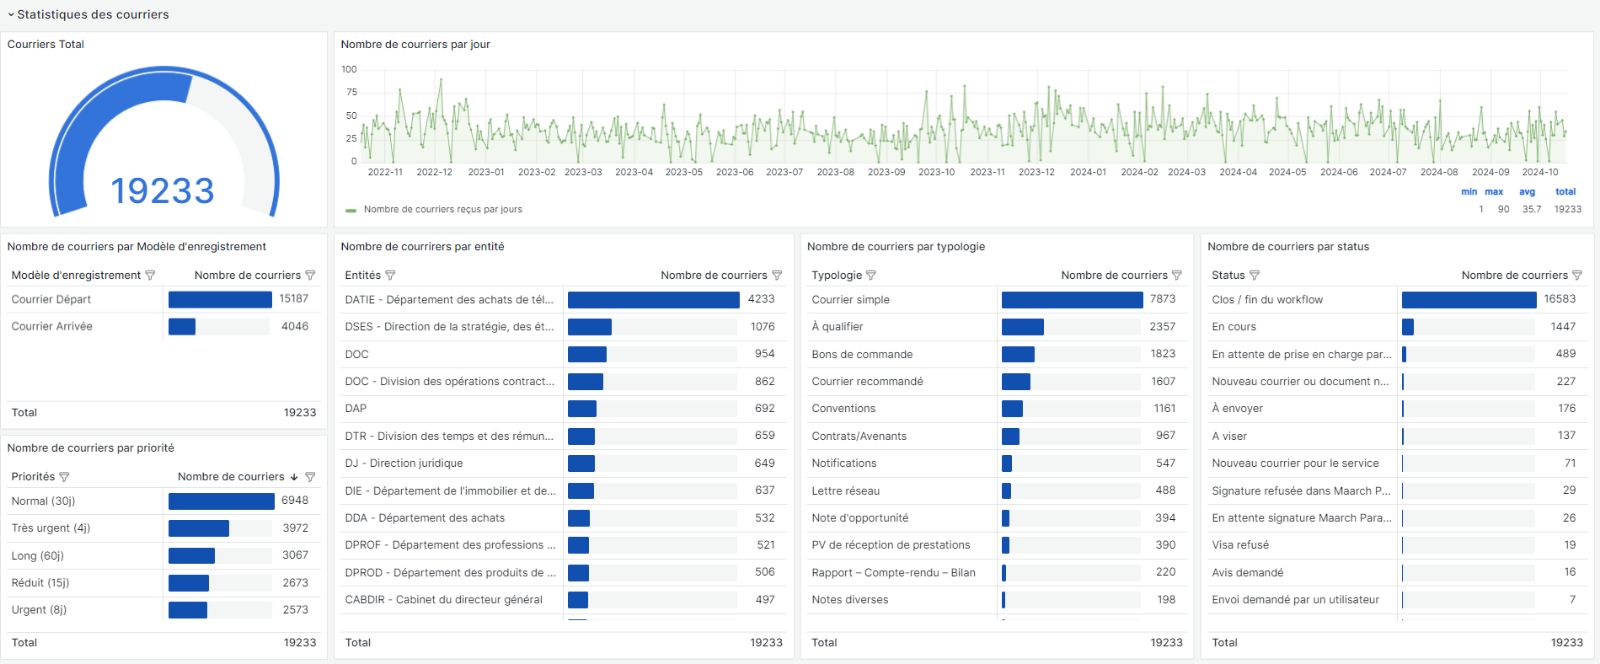Sort chart legend by avg column
1600x664 pixels.
click(1527, 192)
